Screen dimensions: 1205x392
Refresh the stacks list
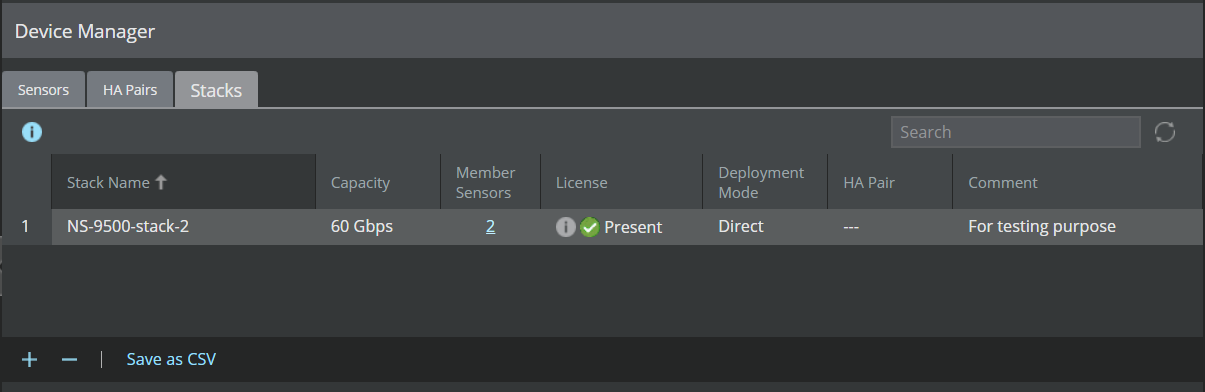point(1165,132)
